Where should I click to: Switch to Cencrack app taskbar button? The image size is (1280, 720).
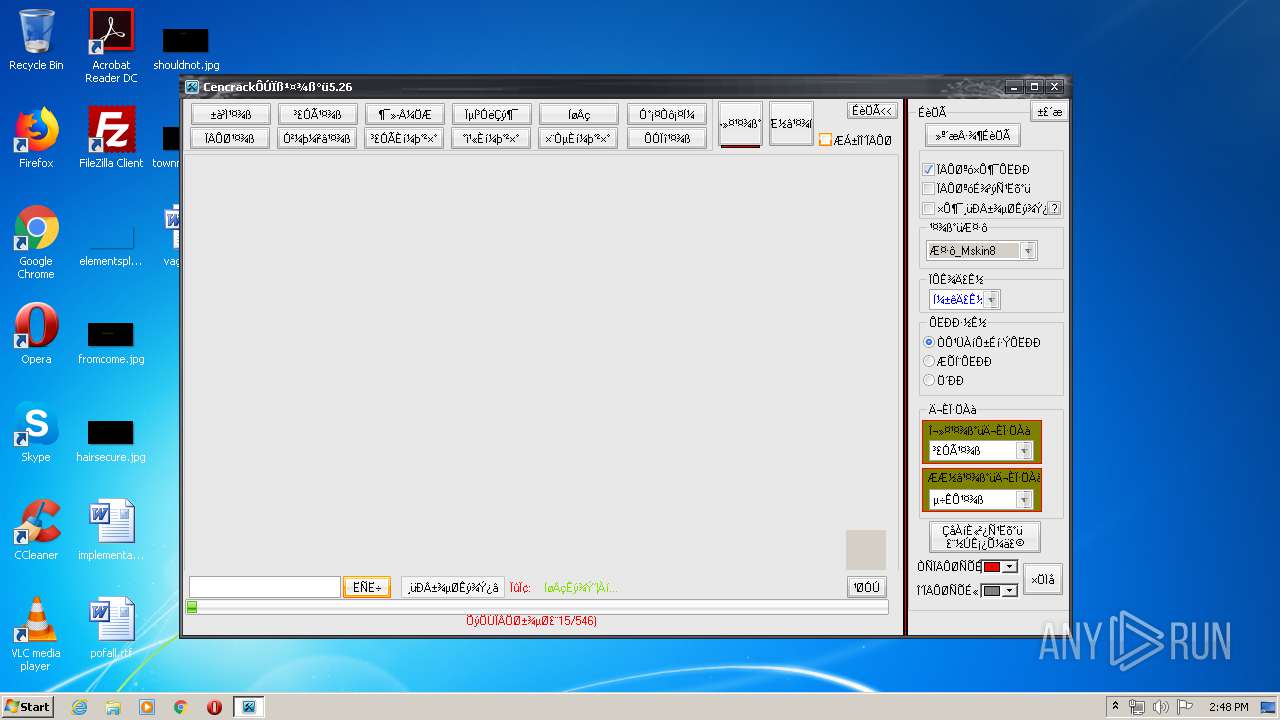[x=249, y=707]
